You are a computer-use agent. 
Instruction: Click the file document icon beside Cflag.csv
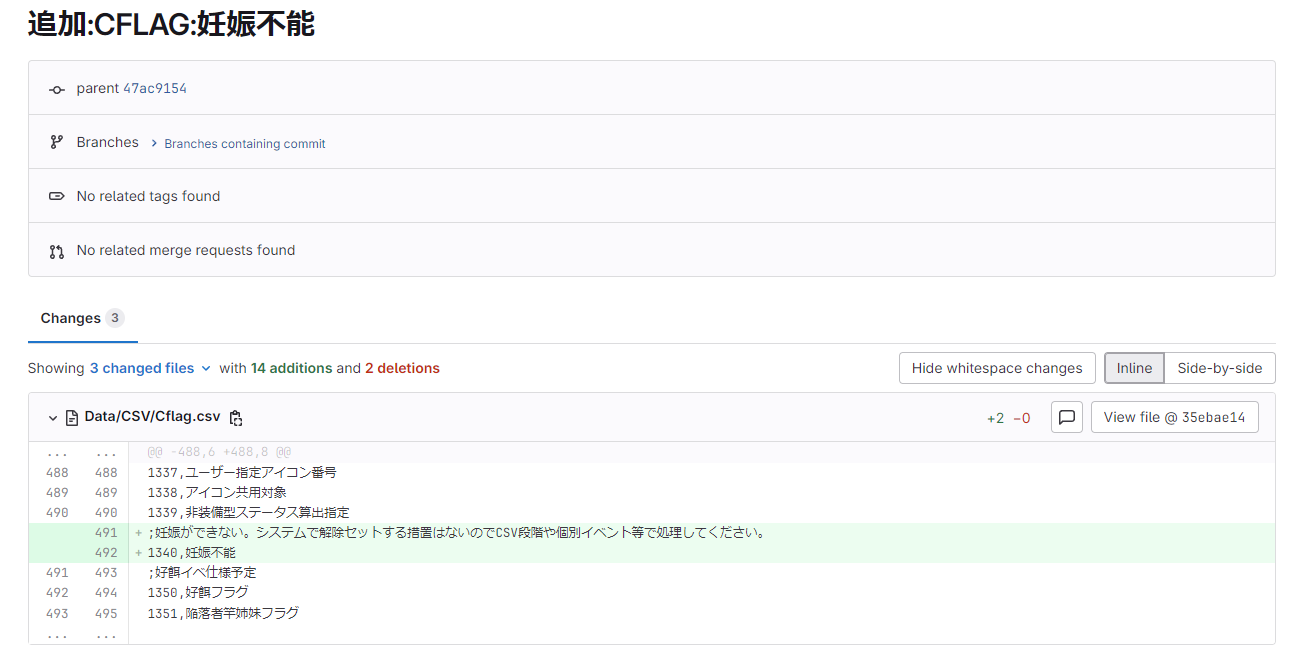pyautogui.click(x=72, y=418)
